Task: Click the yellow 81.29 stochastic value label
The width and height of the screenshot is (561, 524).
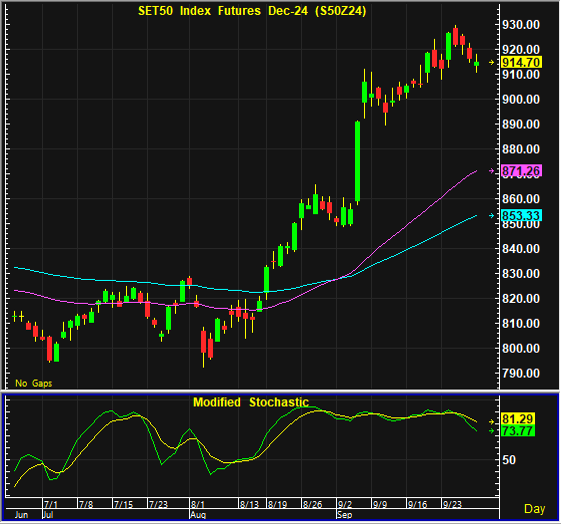Action: coord(518,419)
